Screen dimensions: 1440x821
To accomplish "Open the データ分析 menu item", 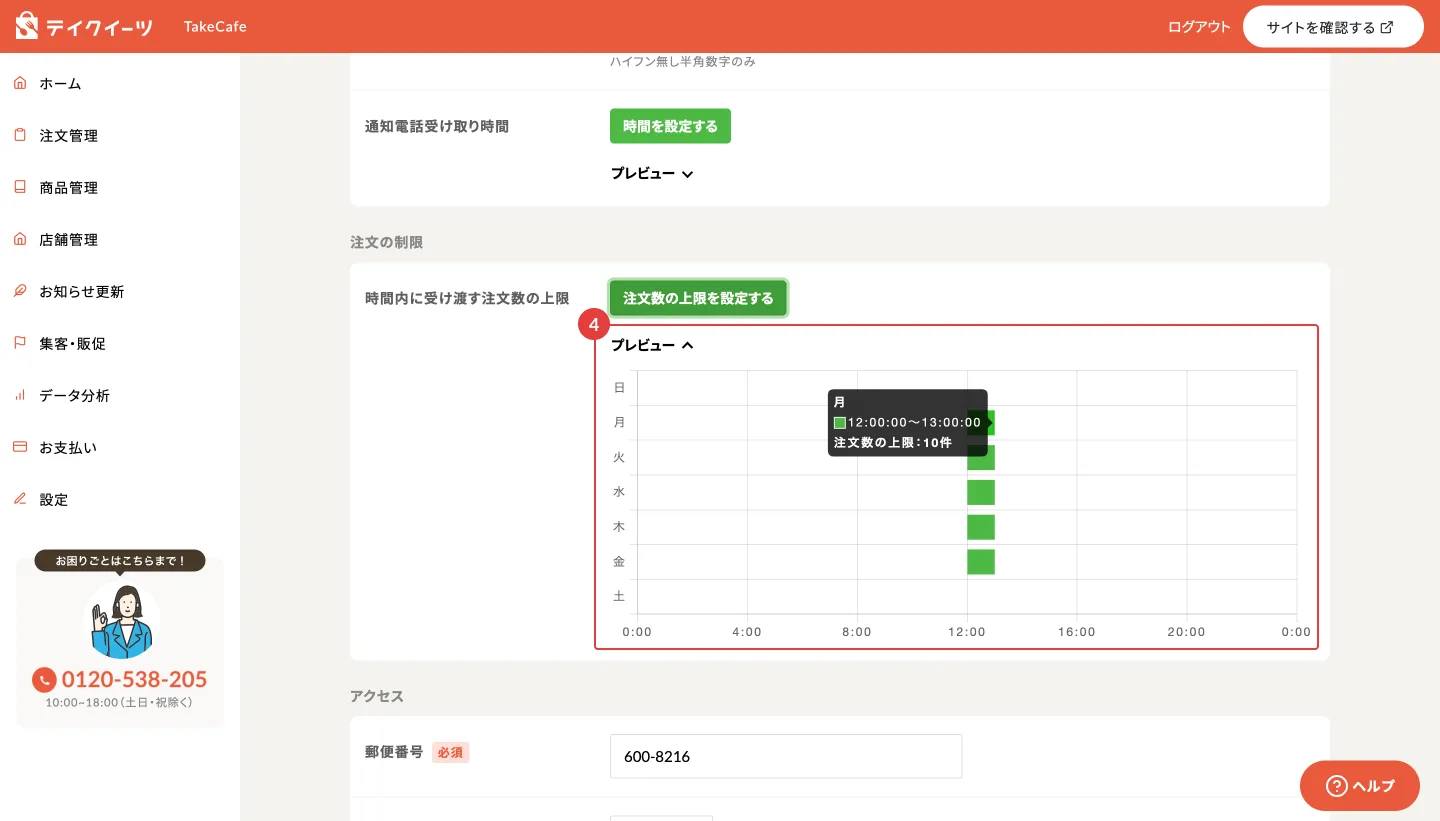I will pyautogui.click(x=75, y=396).
